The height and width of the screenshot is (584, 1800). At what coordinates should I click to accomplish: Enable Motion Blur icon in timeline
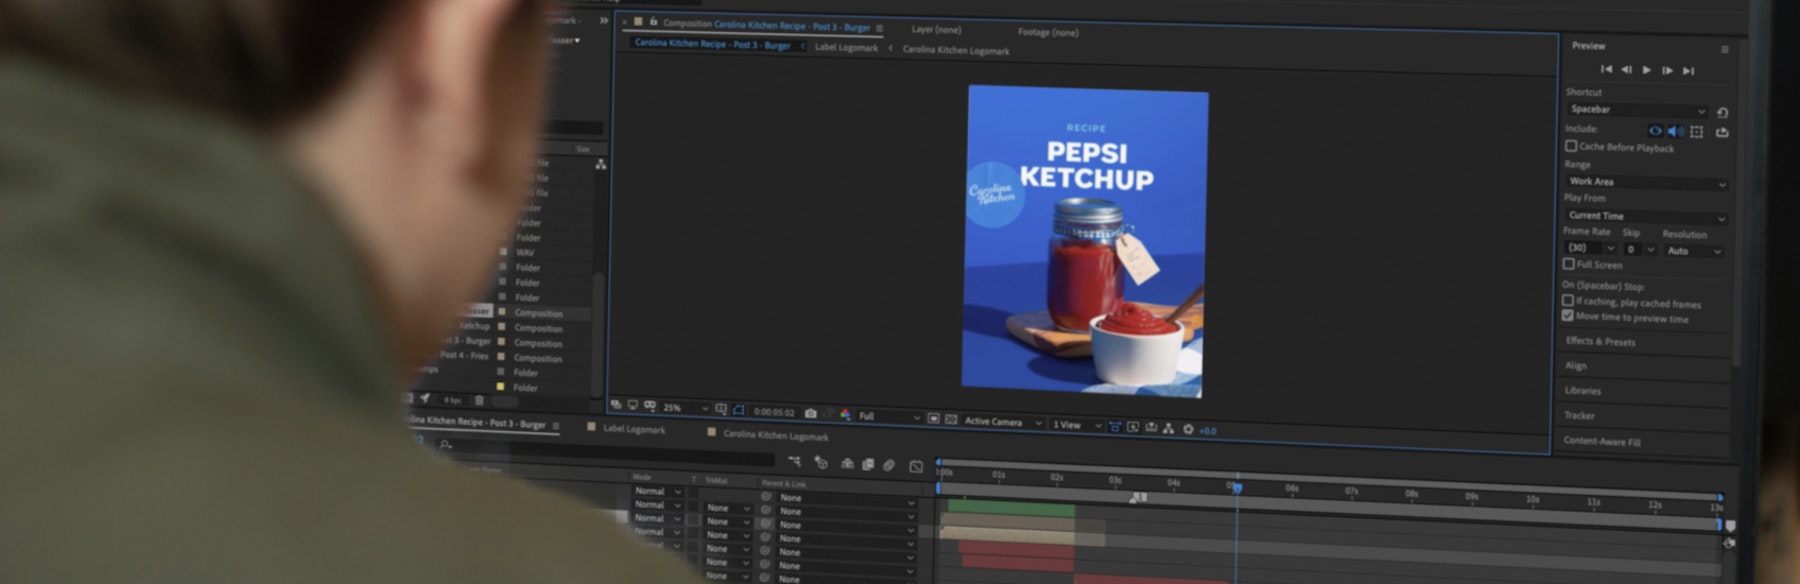pos(888,466)
